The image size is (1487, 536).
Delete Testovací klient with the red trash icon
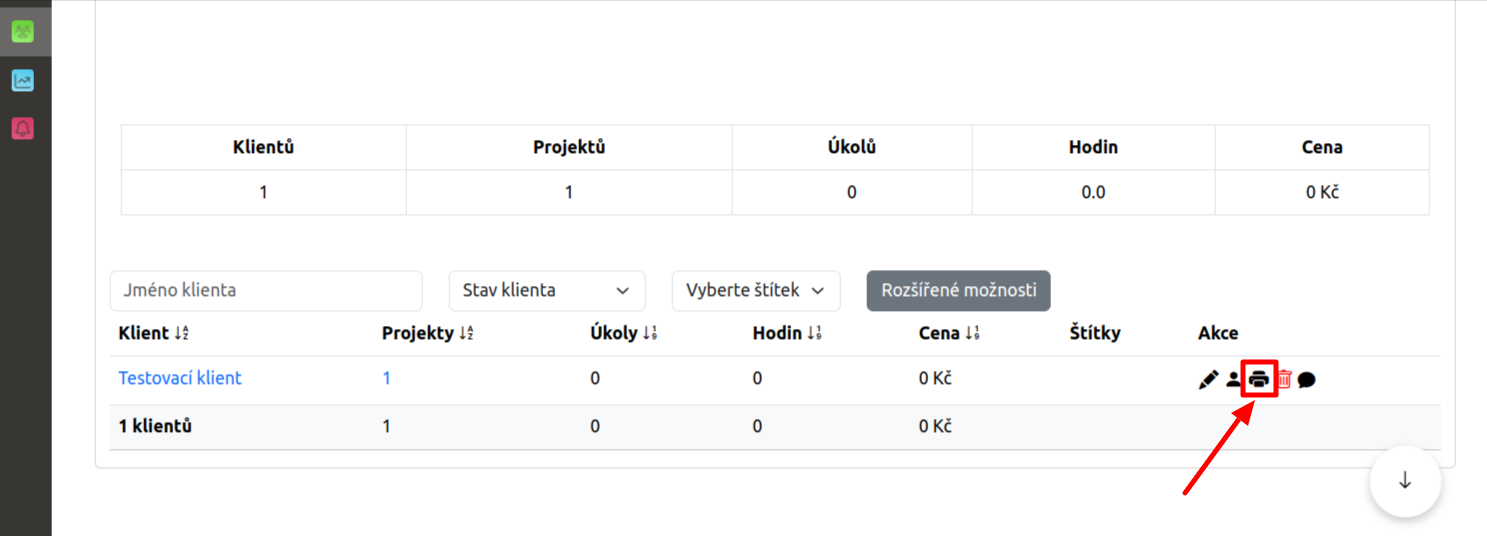click(x=1284, y=380)
